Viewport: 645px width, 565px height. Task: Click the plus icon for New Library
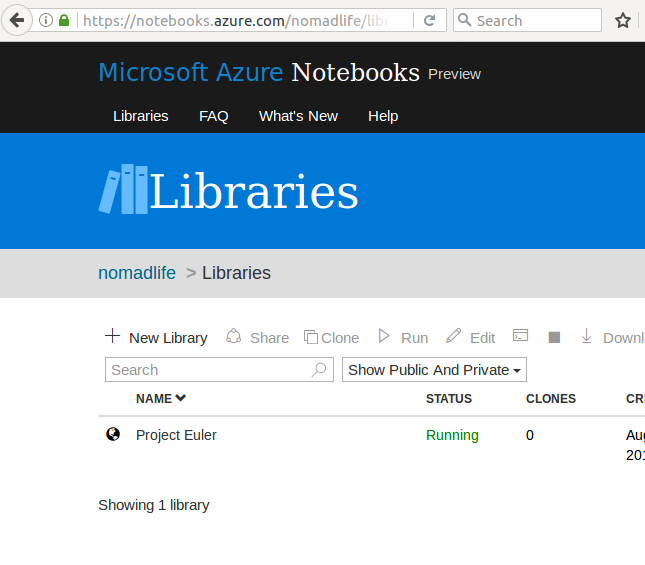[112, 336]
